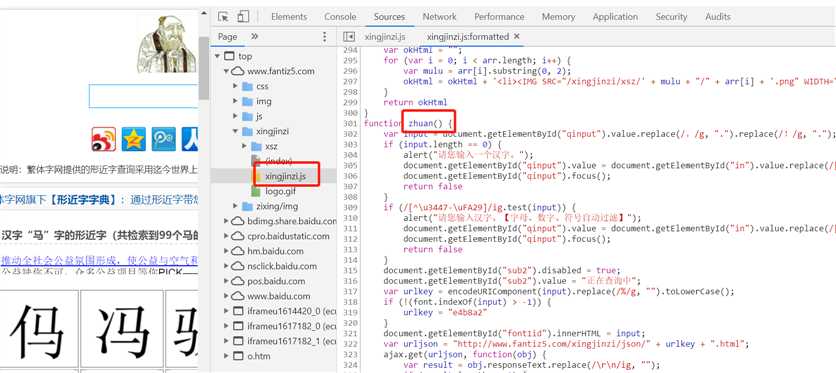This screenshot has width=836, height=373.
Task: Select the xingjinzi.js file in tree
Action: tap(285, 176)
